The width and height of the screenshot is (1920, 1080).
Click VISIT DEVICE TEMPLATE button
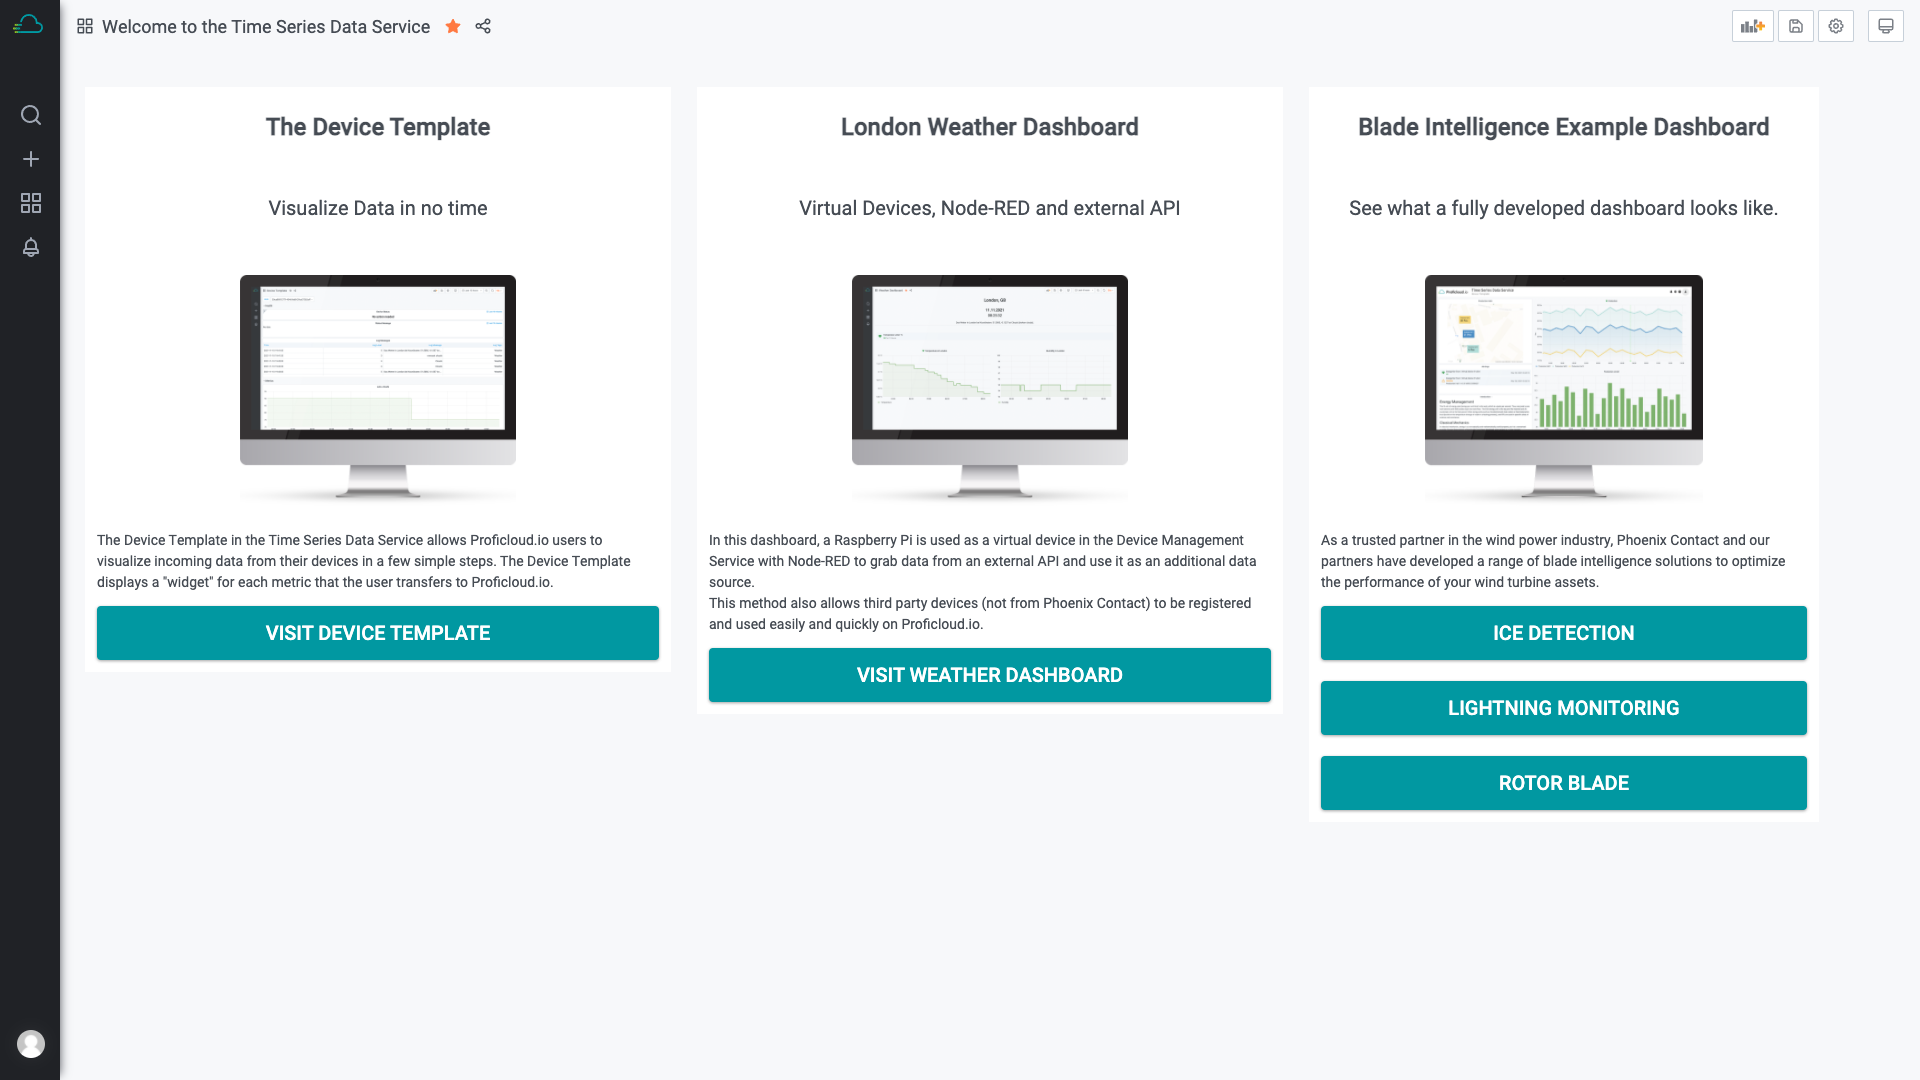click(x=377, y=633)
